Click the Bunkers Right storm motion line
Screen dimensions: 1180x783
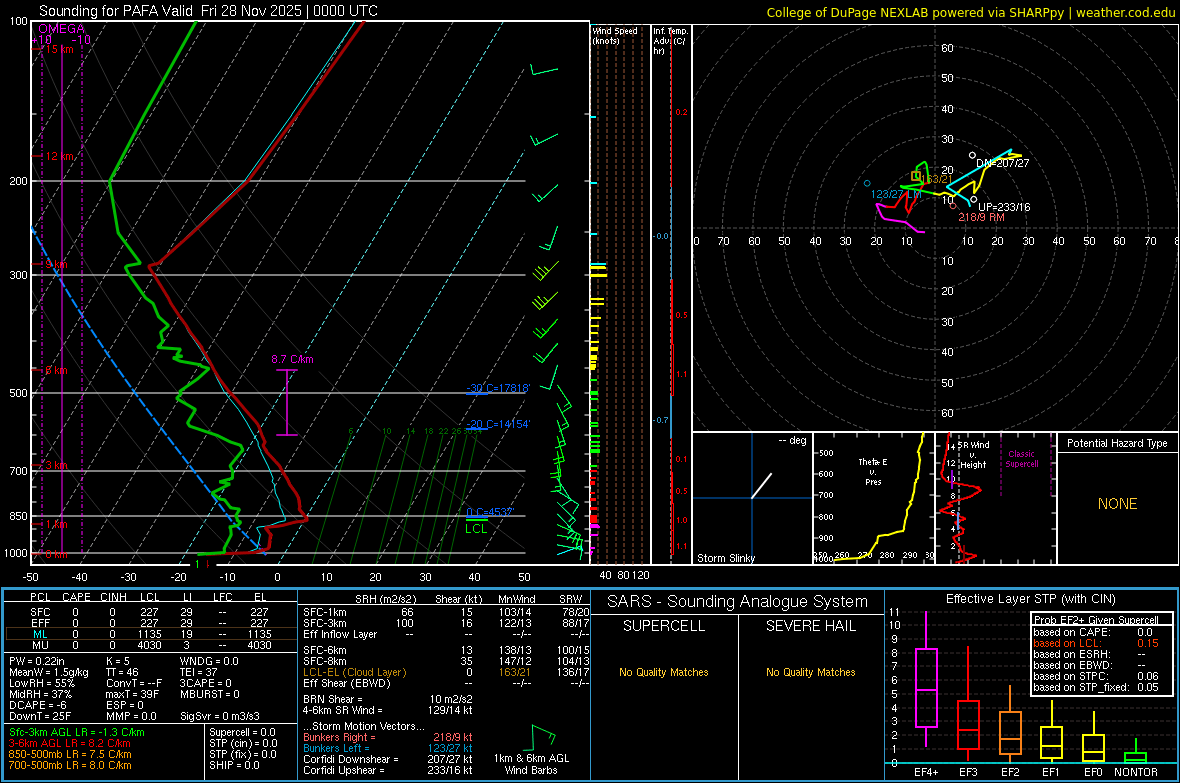tap(388, 737)
